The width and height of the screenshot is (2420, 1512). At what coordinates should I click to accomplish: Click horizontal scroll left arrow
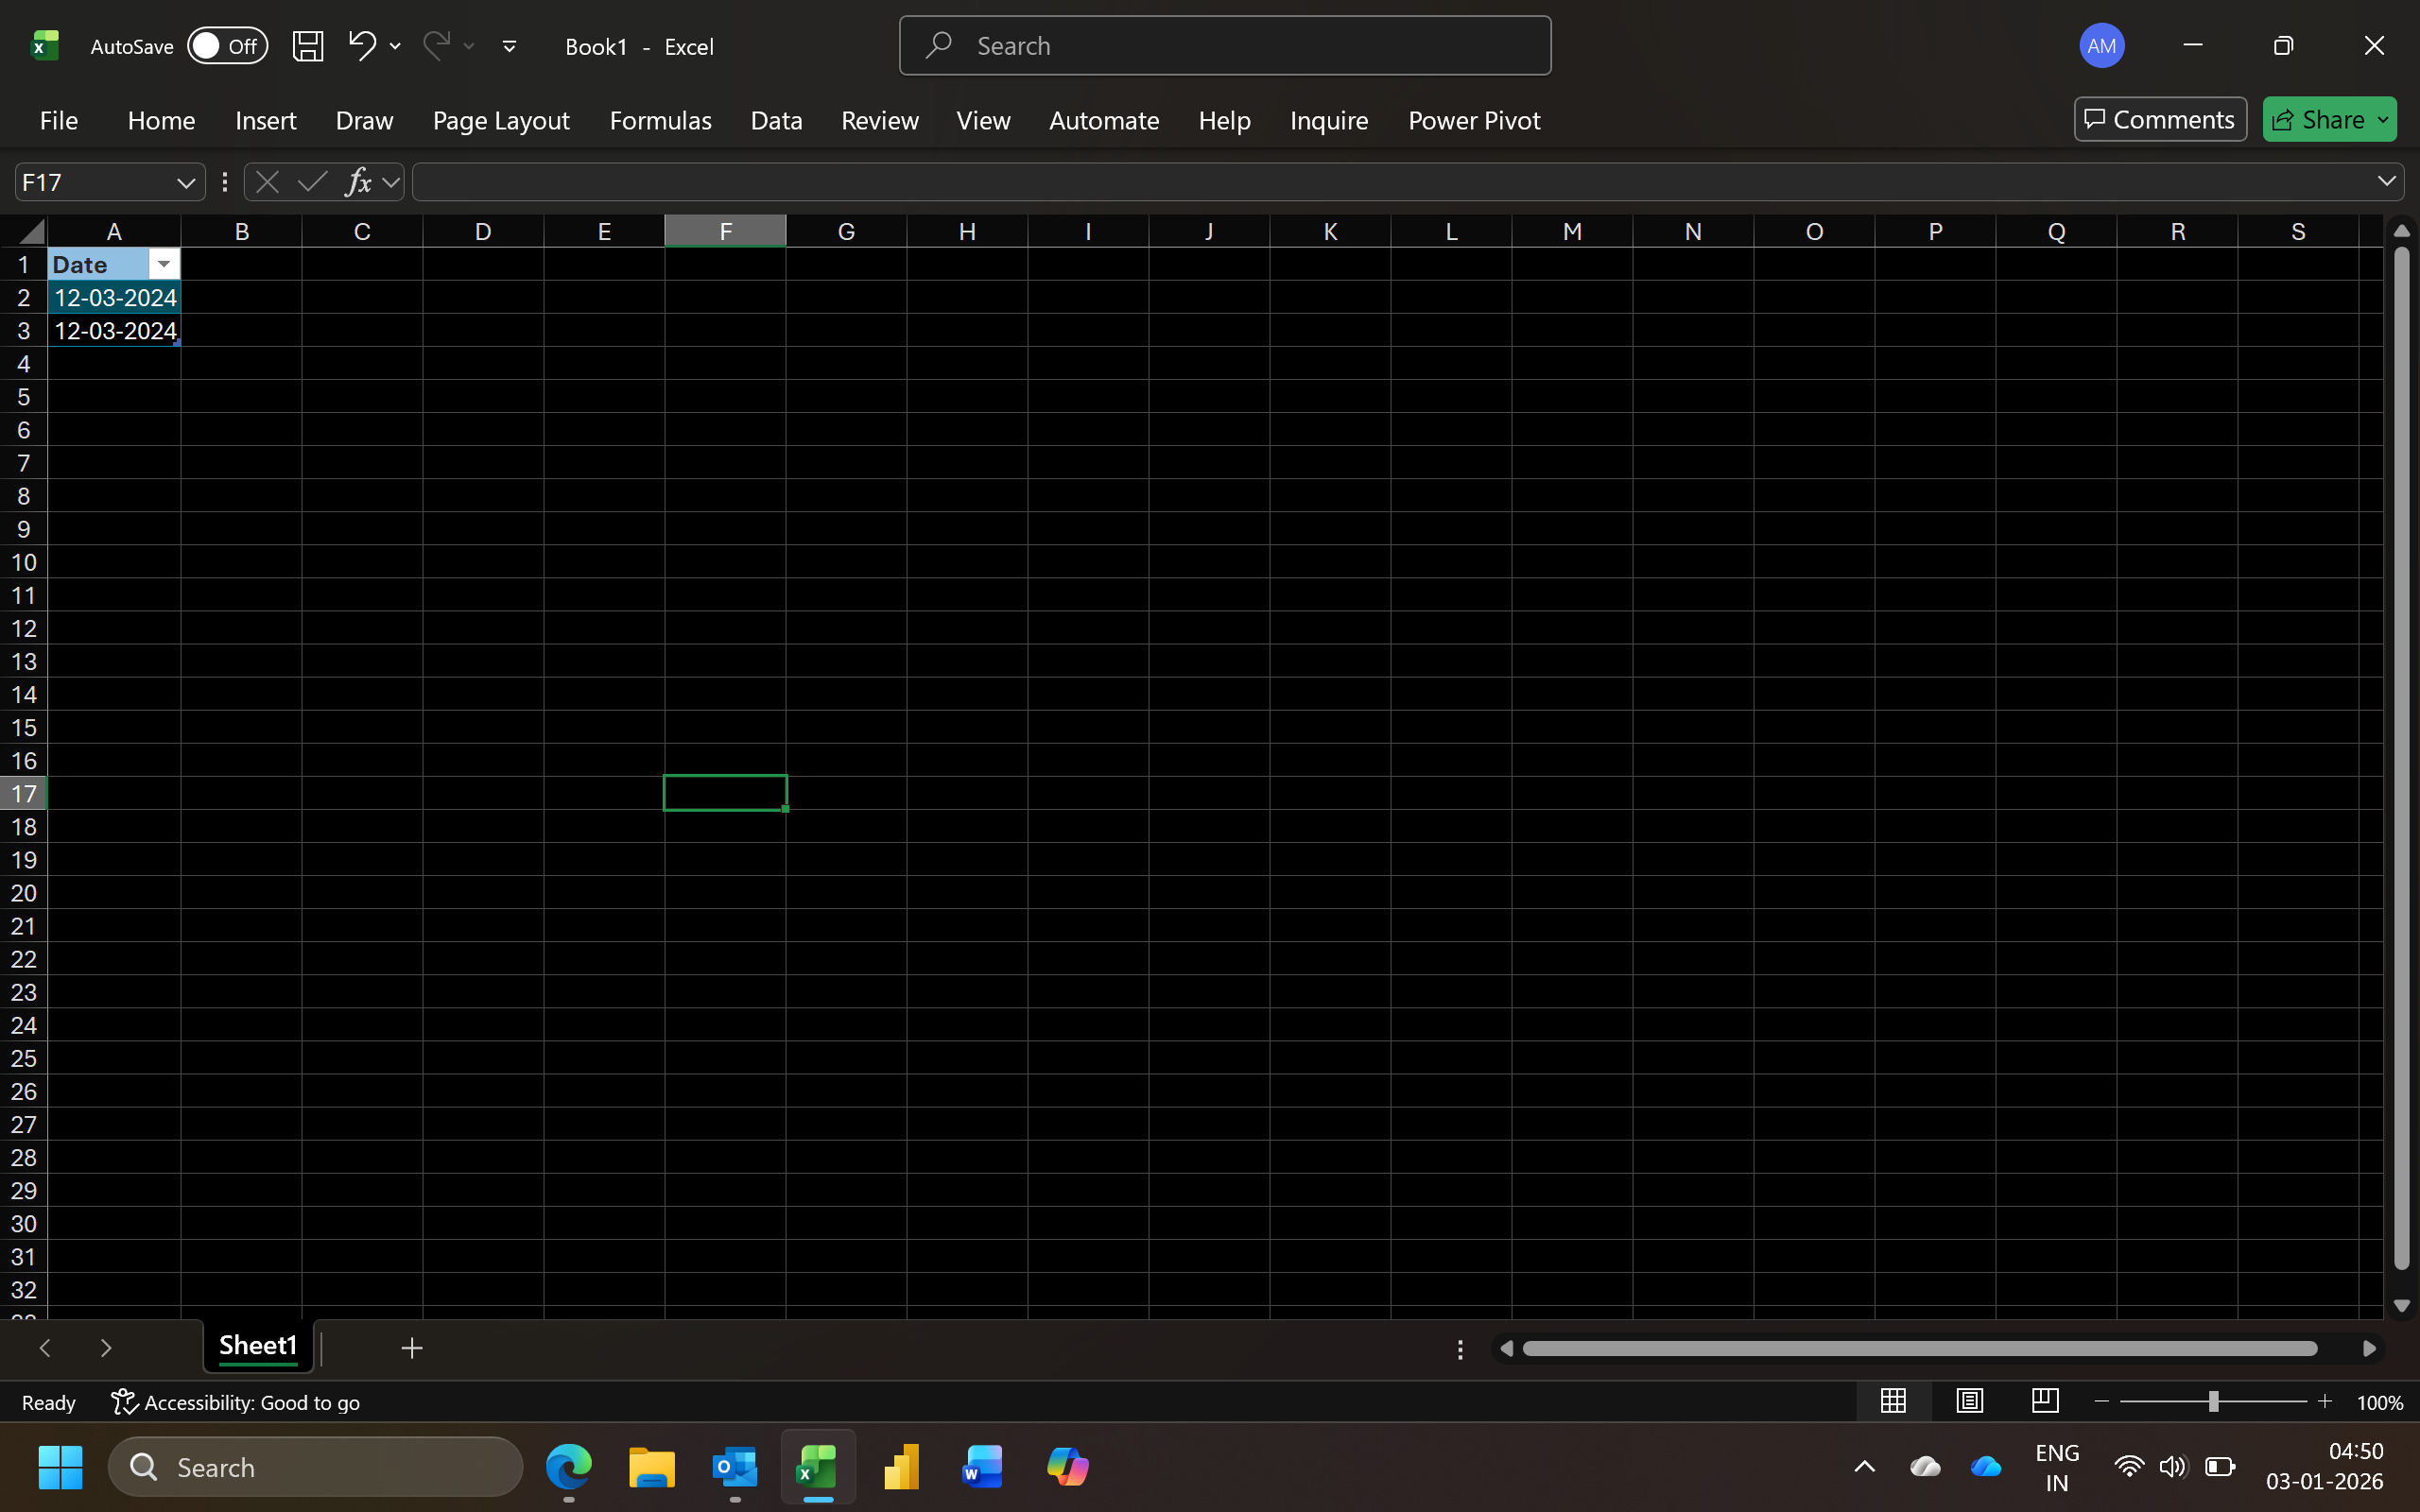pyautogui.click(x=1507, y=1349)
